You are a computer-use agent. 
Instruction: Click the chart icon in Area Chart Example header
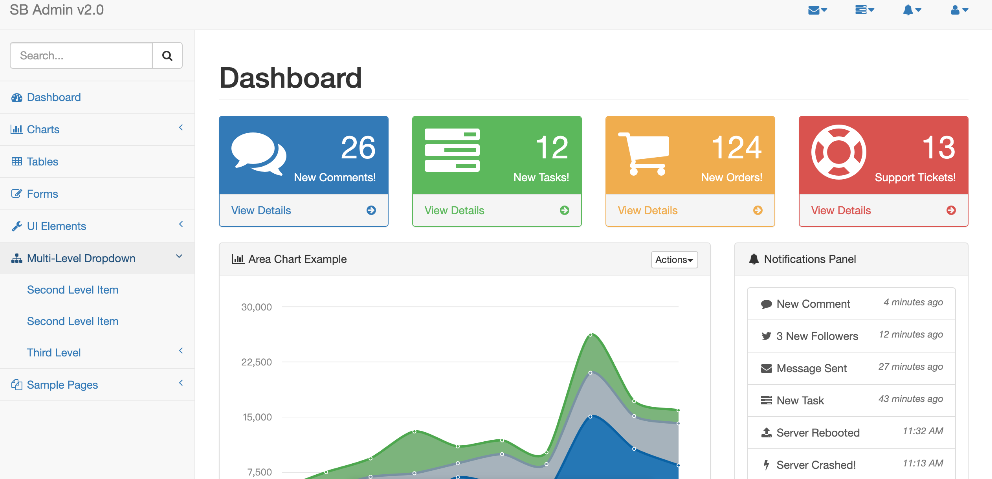[238, 259]
